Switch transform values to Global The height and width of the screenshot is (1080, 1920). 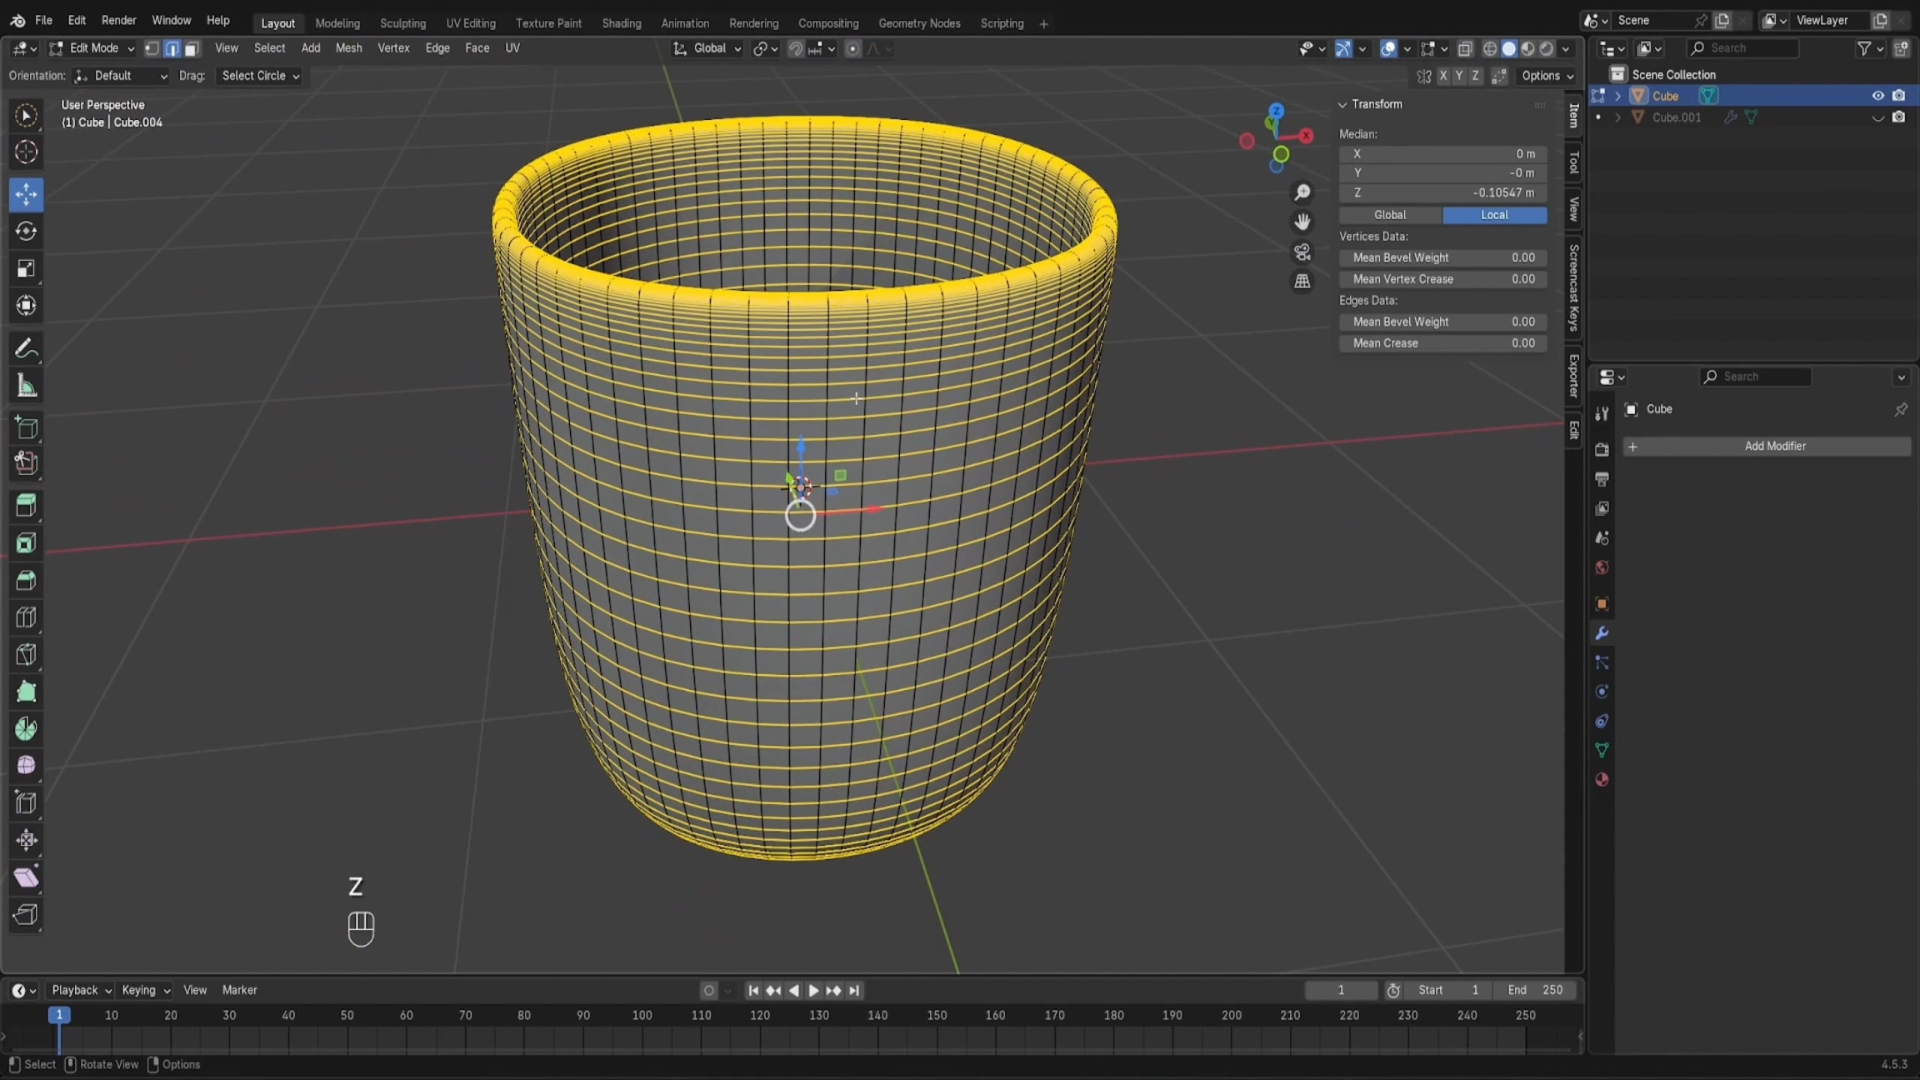click(1390, 215)
